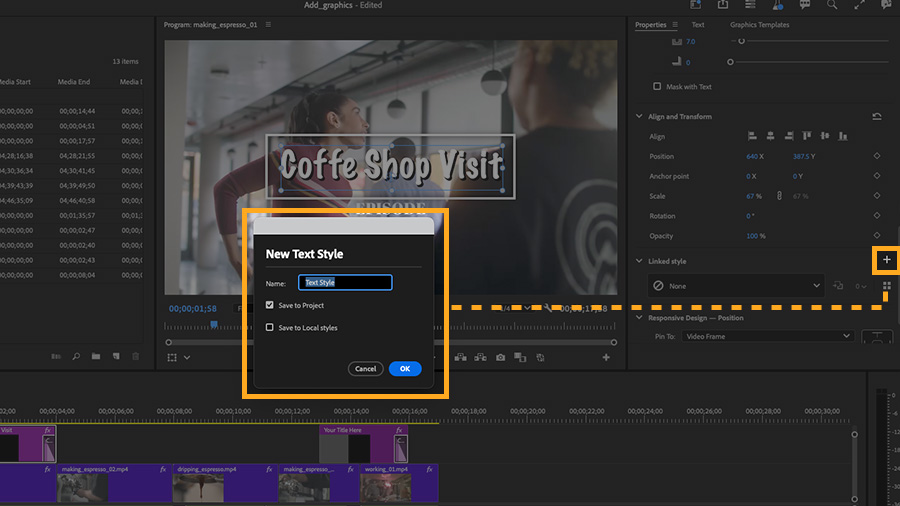The image size is (900, 506).
Task: Toggle the Rotation keyframe diamond
Action: click(x=876, y=215)
